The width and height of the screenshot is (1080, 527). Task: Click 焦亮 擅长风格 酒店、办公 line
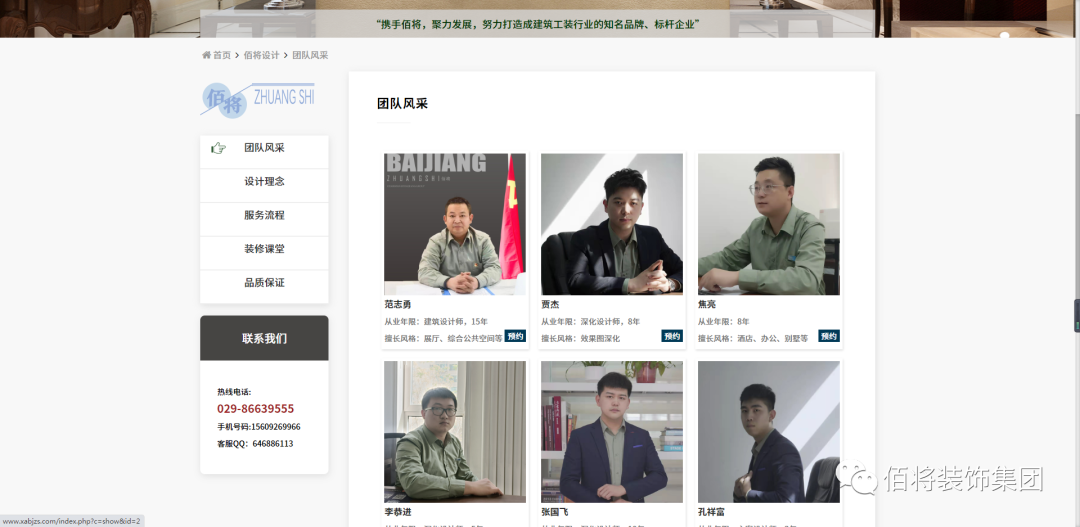coord(753,338)
